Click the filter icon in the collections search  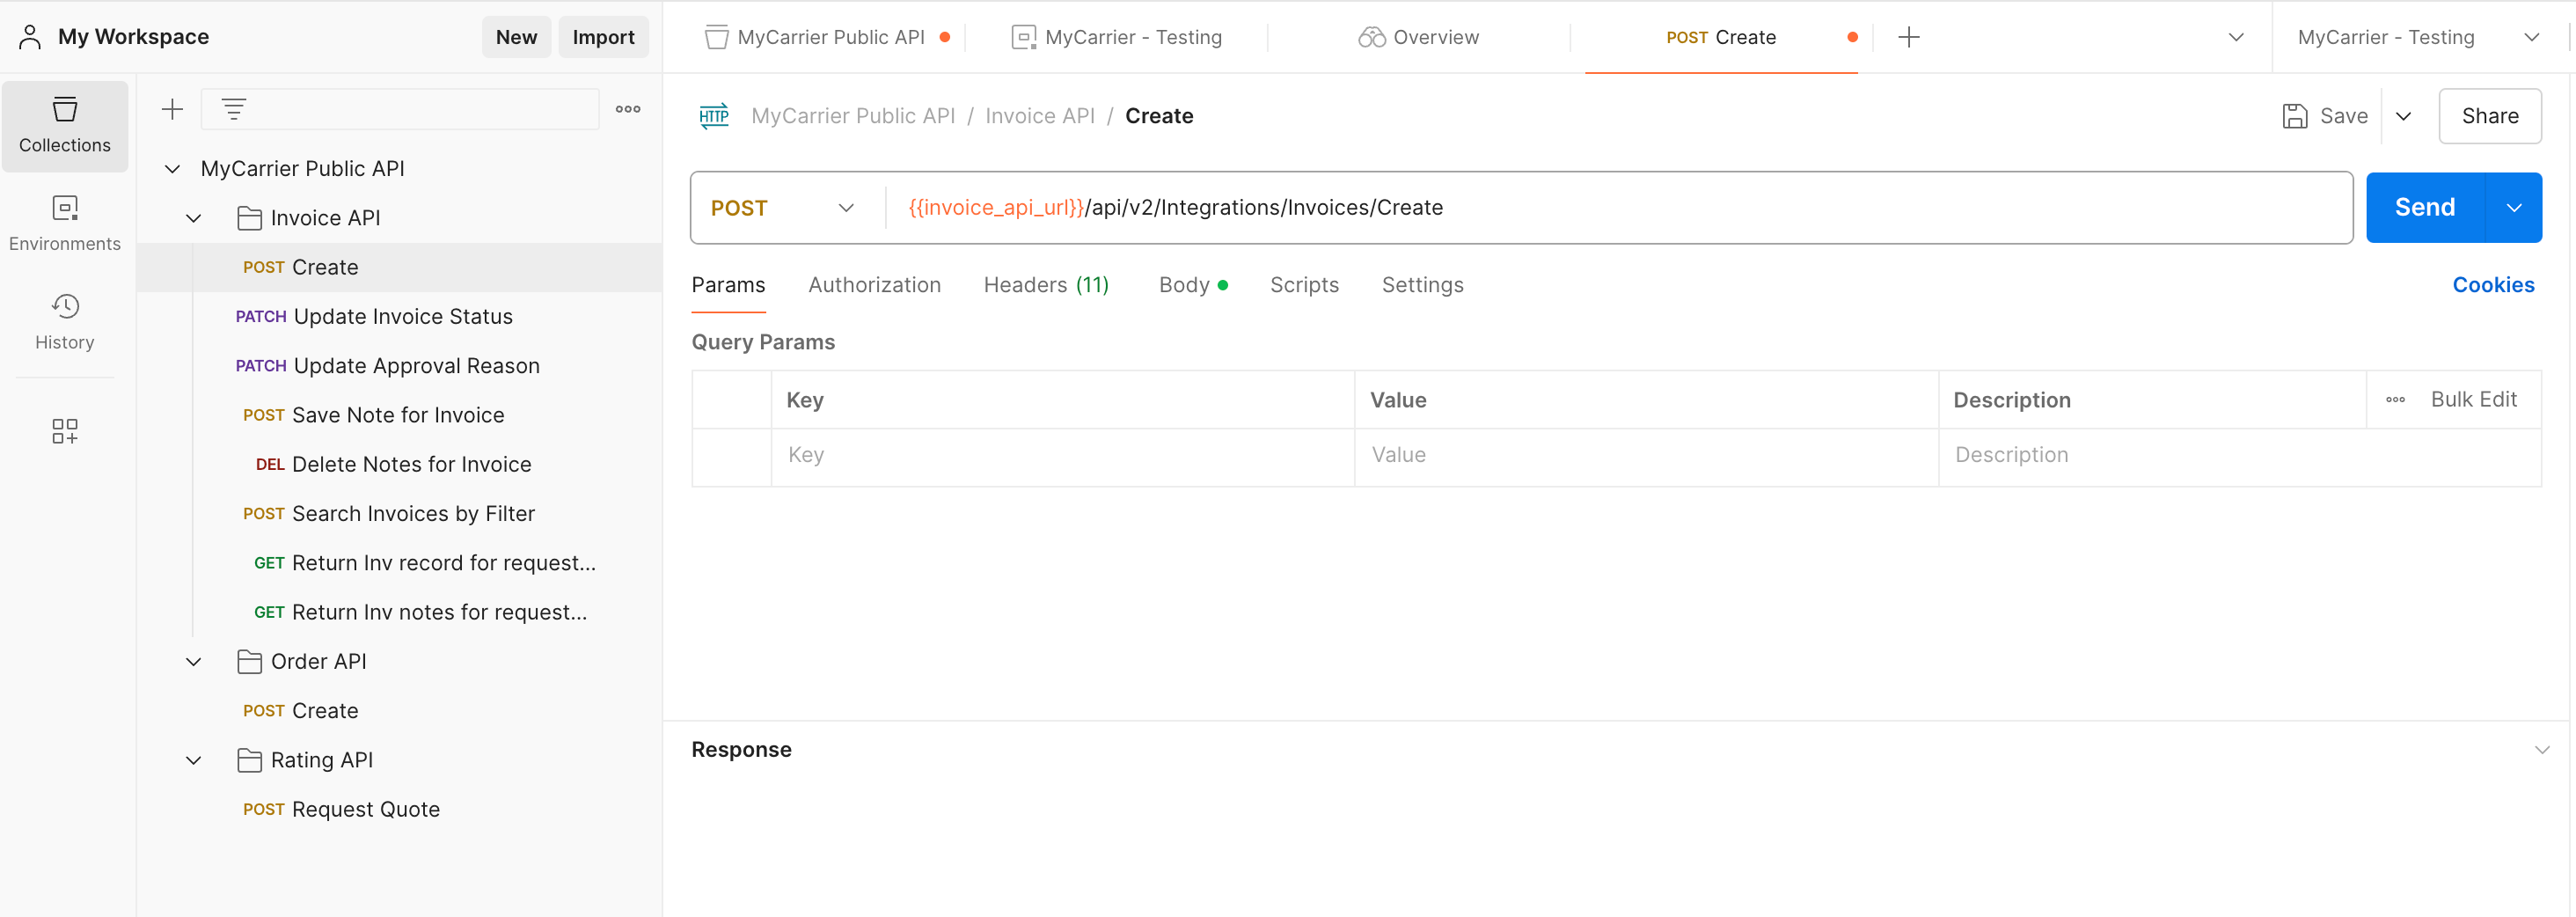[x=233, y=109]
